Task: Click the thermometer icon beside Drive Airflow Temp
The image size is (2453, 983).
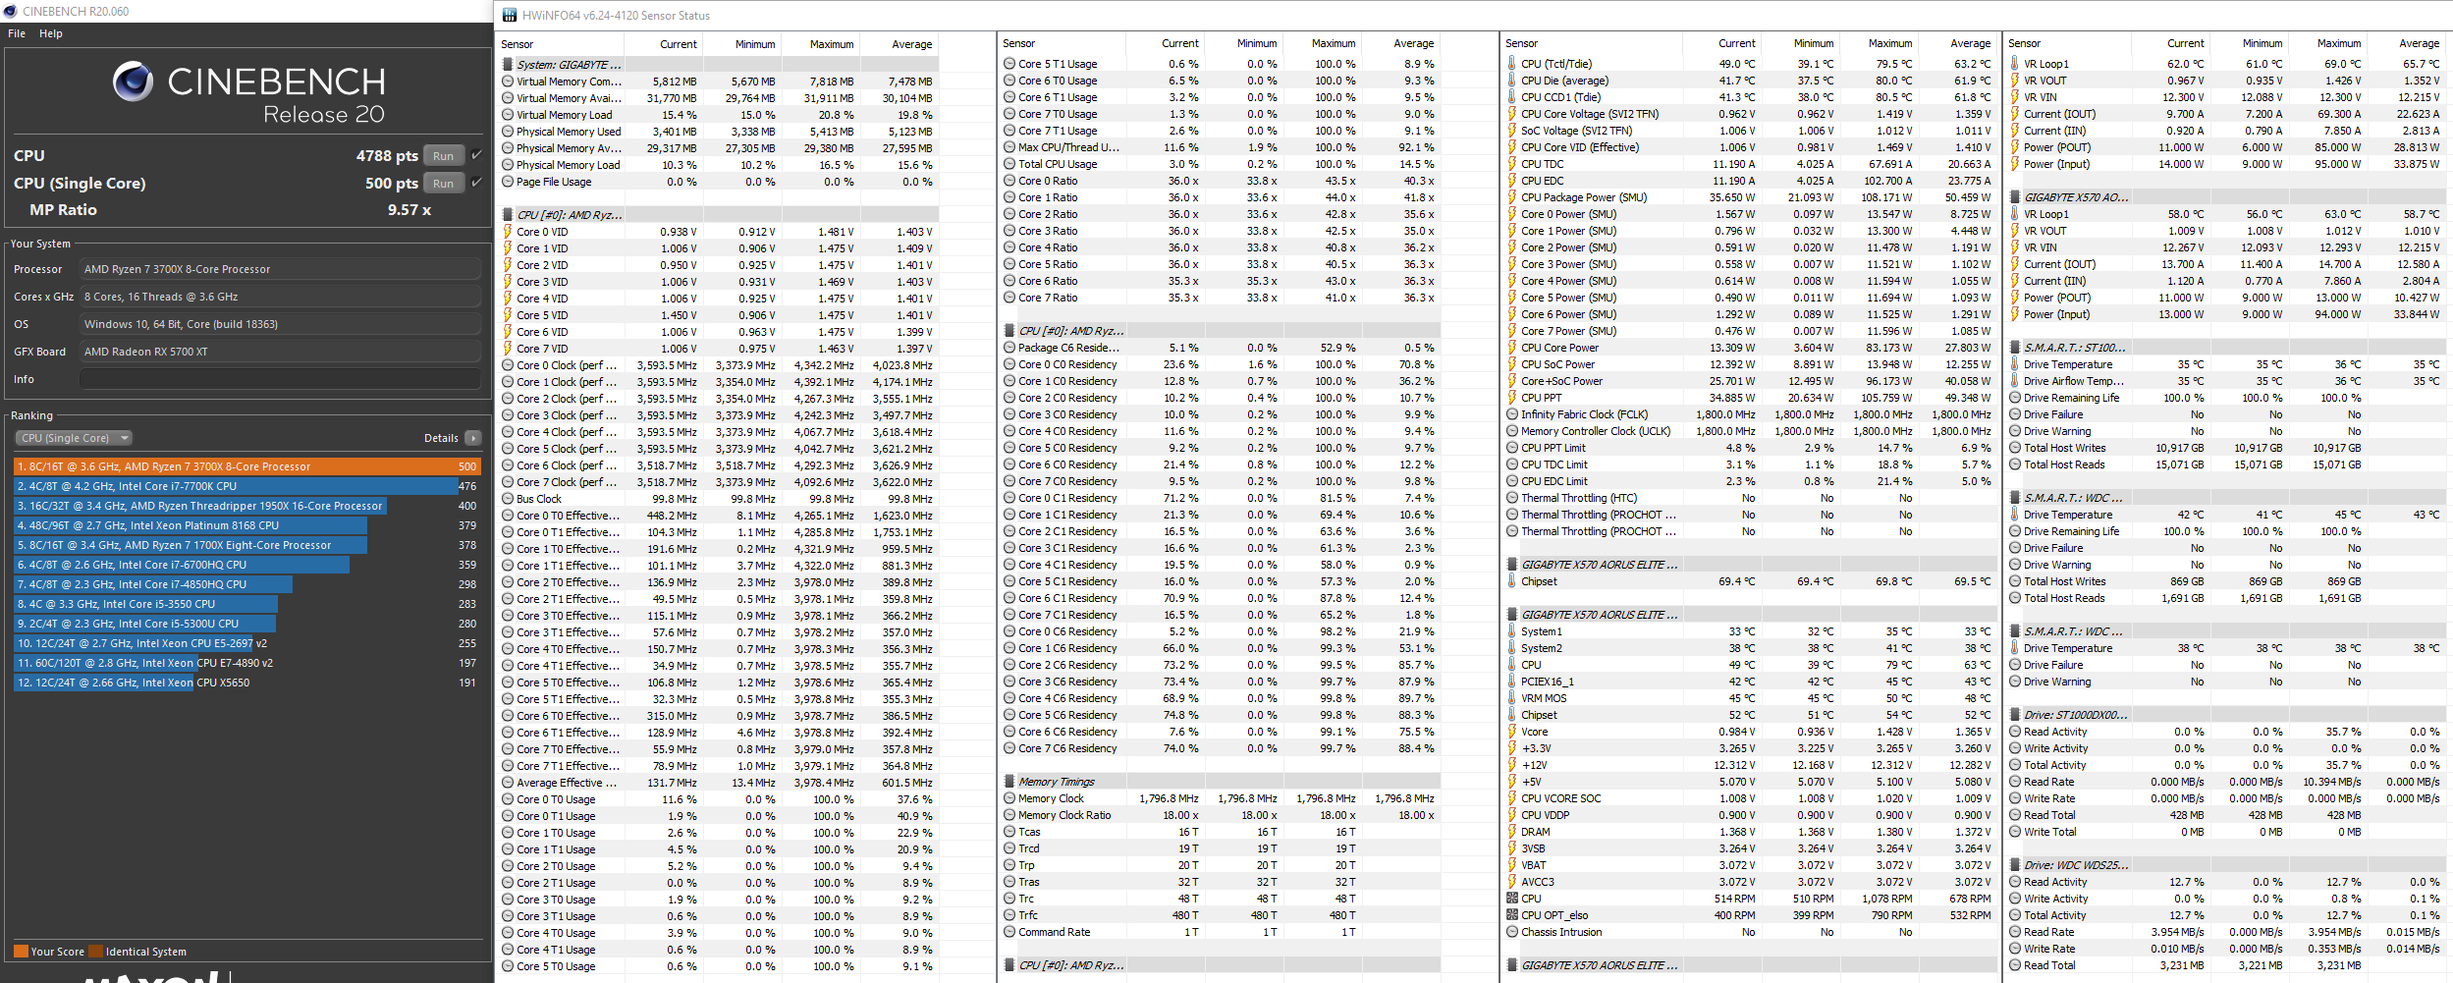Action: pos(2015,381)
